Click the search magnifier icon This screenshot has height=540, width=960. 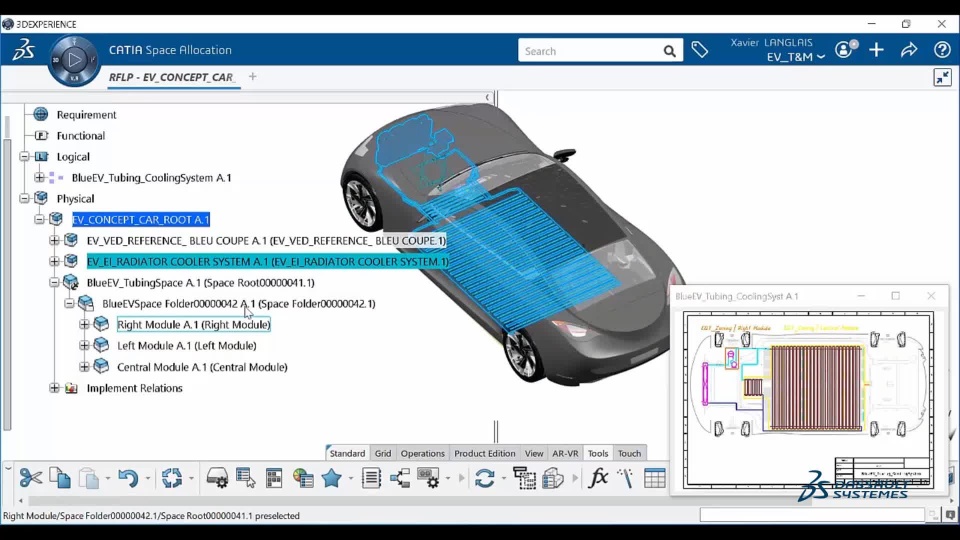tap(670, 51)
